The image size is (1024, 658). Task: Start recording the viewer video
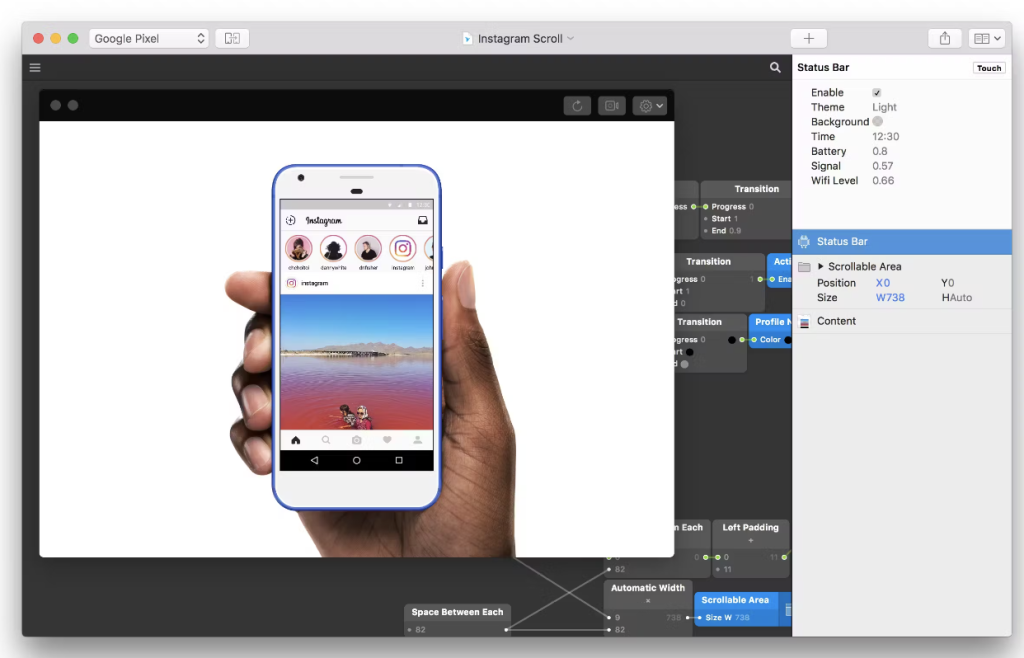point(612,106)
